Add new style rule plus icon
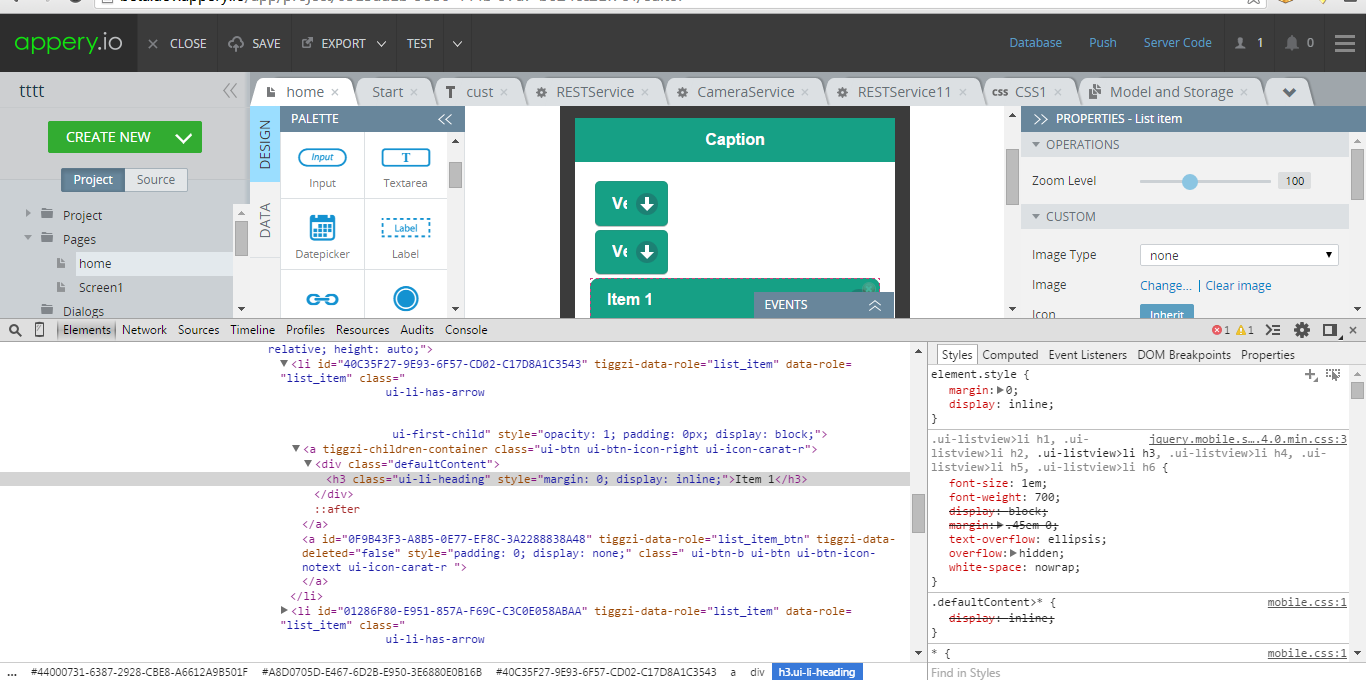 click(1311, 374)
